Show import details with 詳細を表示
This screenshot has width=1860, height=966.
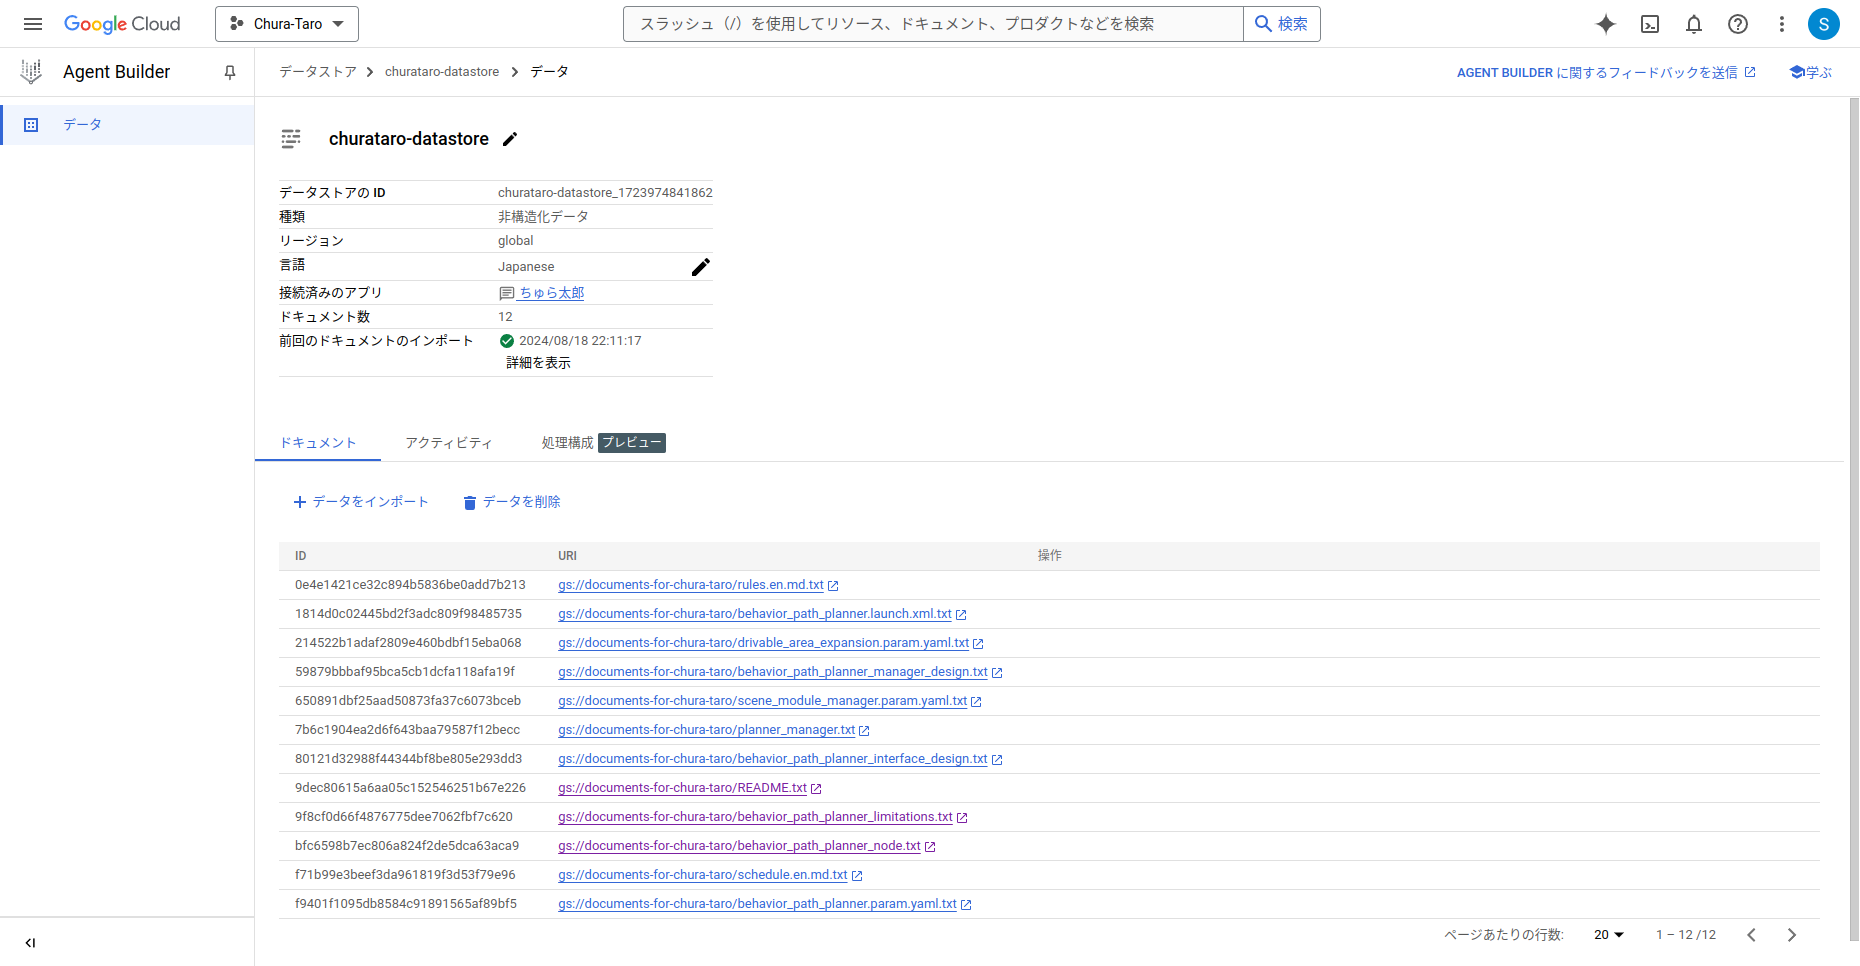pos(539,363)
